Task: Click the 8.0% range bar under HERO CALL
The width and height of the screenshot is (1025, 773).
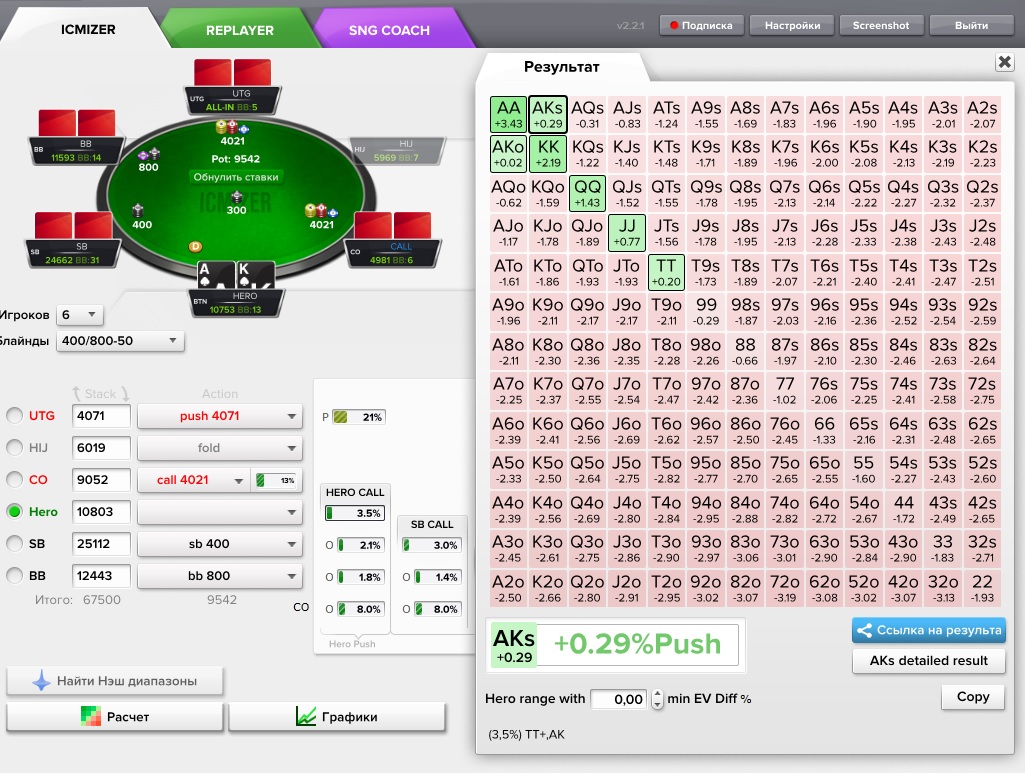Action: pos(360,609)
